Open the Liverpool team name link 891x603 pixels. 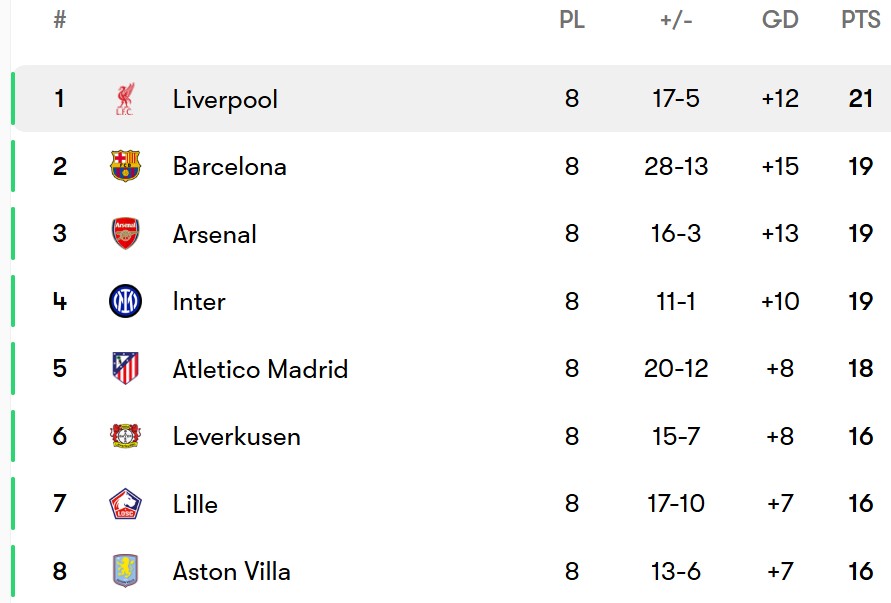(225, 99)
